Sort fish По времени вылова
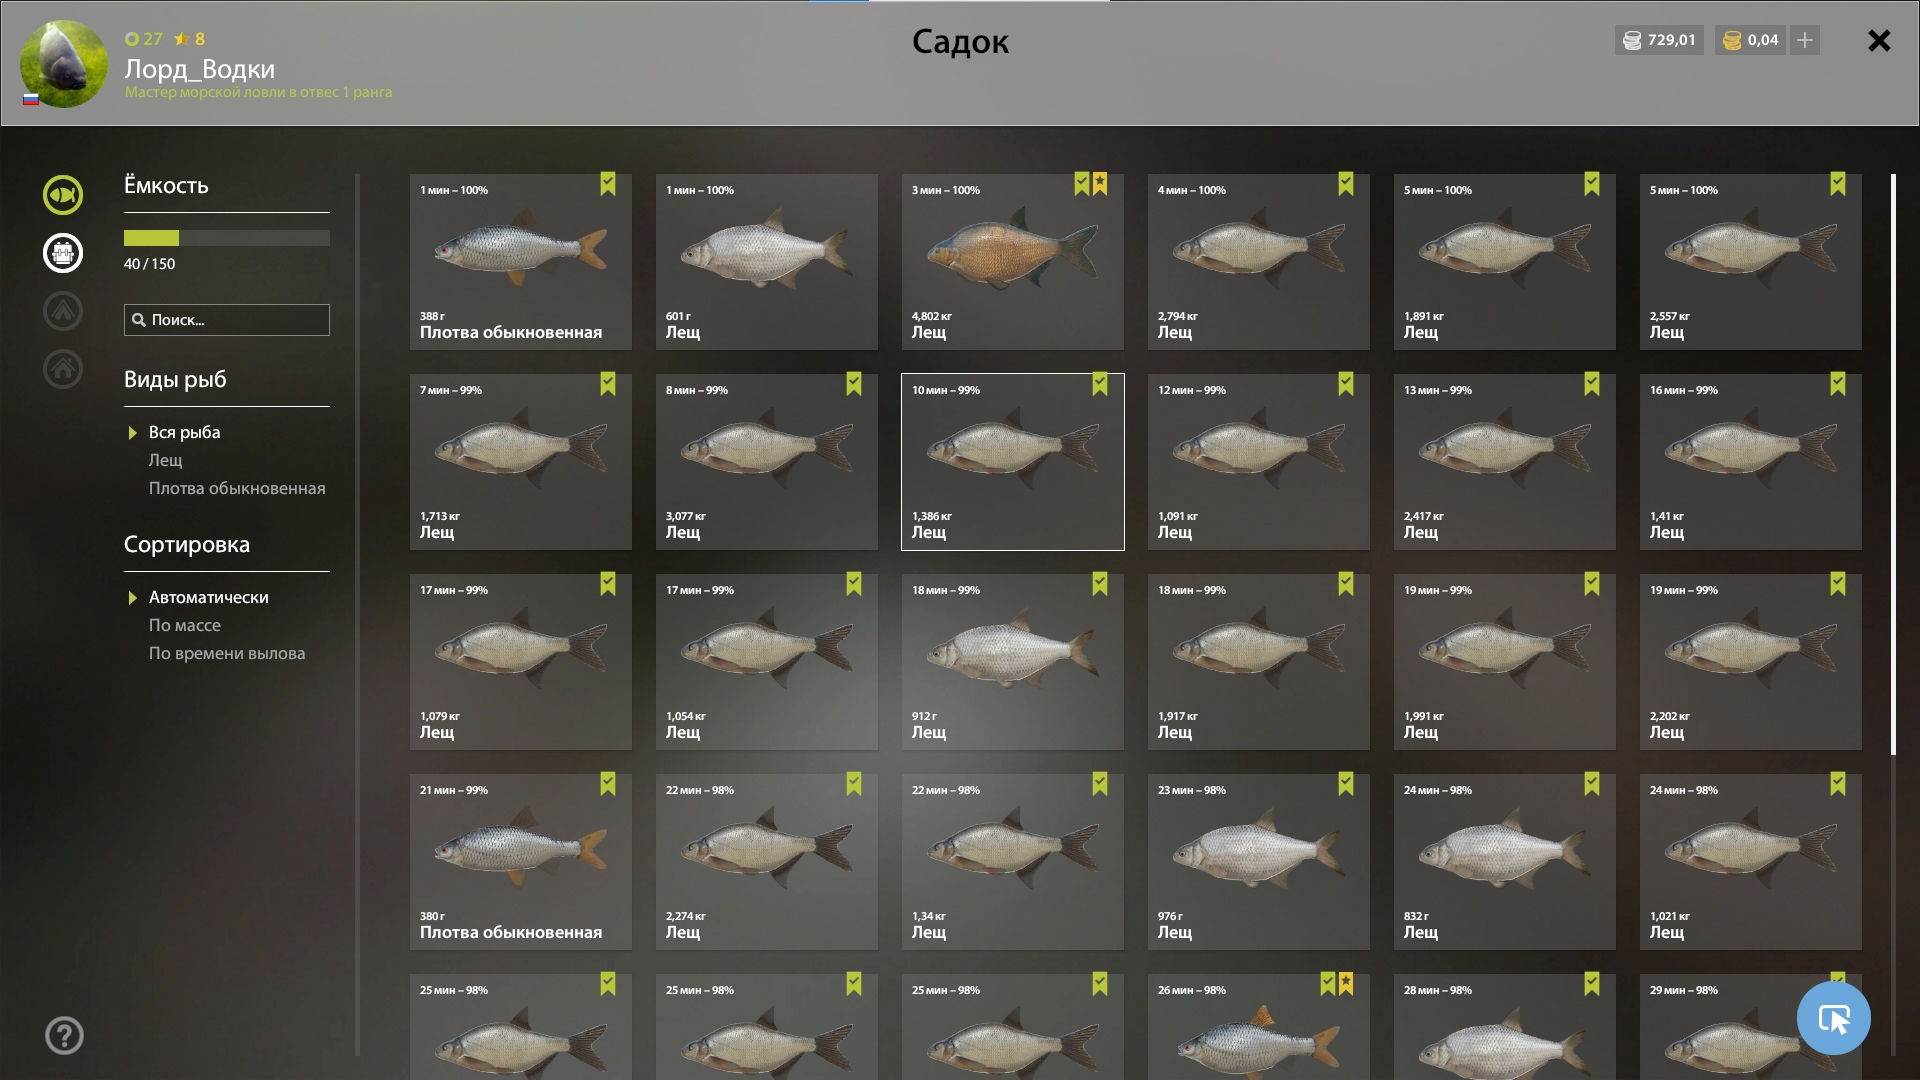The height and width of the screenshot is (1080, 1920). [x=227, y=653]
